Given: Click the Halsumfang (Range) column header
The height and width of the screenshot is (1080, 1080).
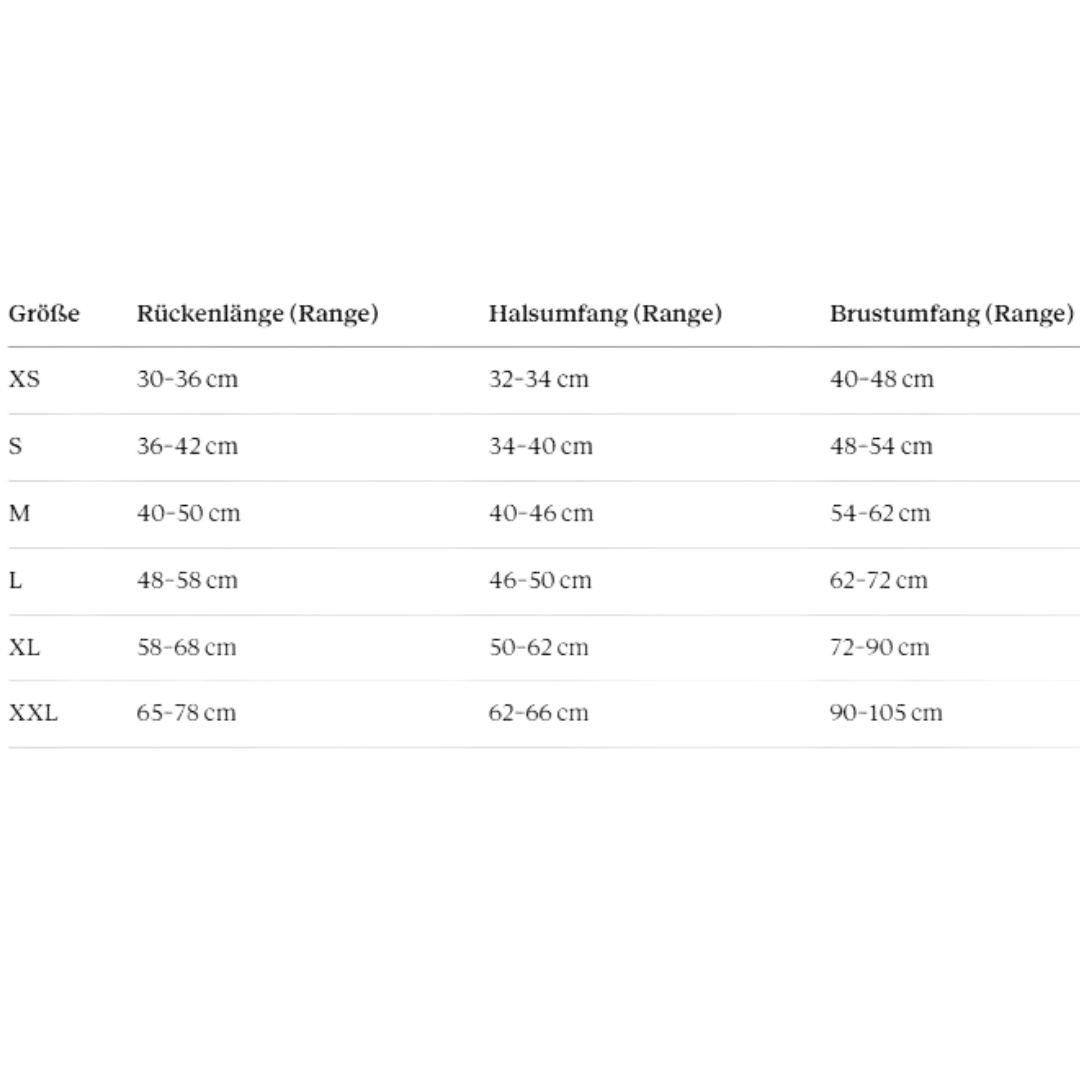Looking at the screenshot, I should [605, 314].
